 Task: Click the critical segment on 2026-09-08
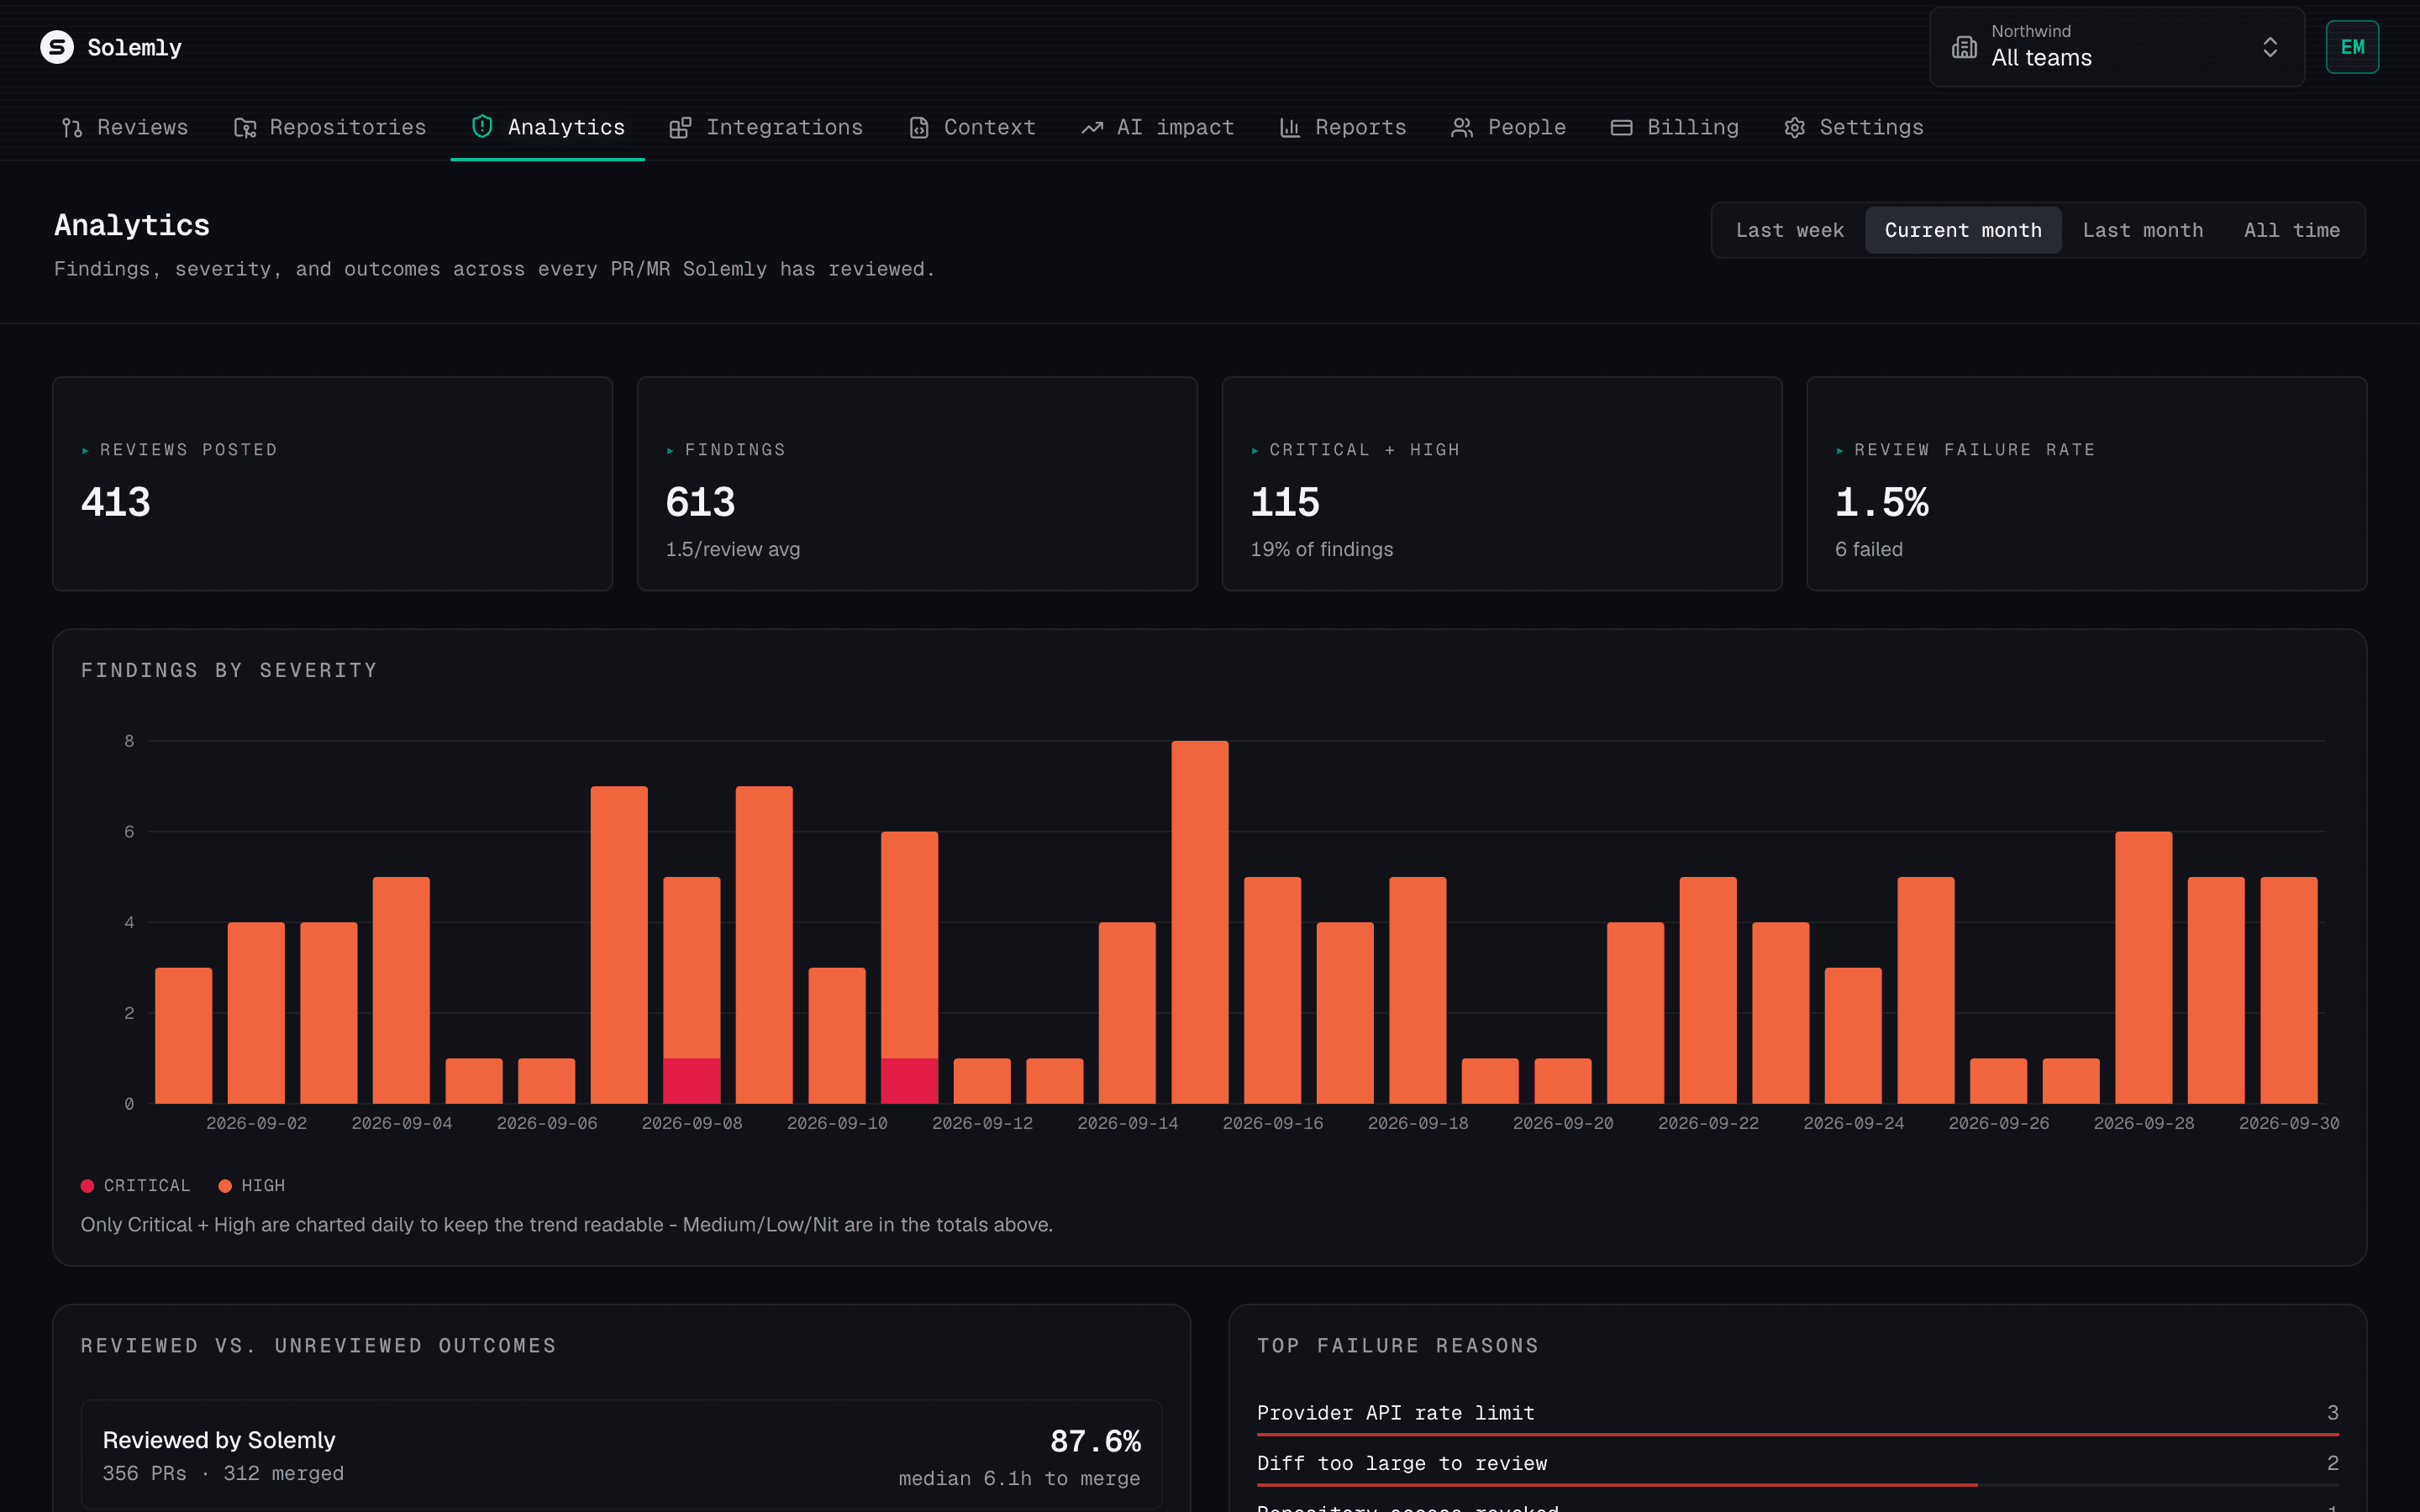(692, 1080)
